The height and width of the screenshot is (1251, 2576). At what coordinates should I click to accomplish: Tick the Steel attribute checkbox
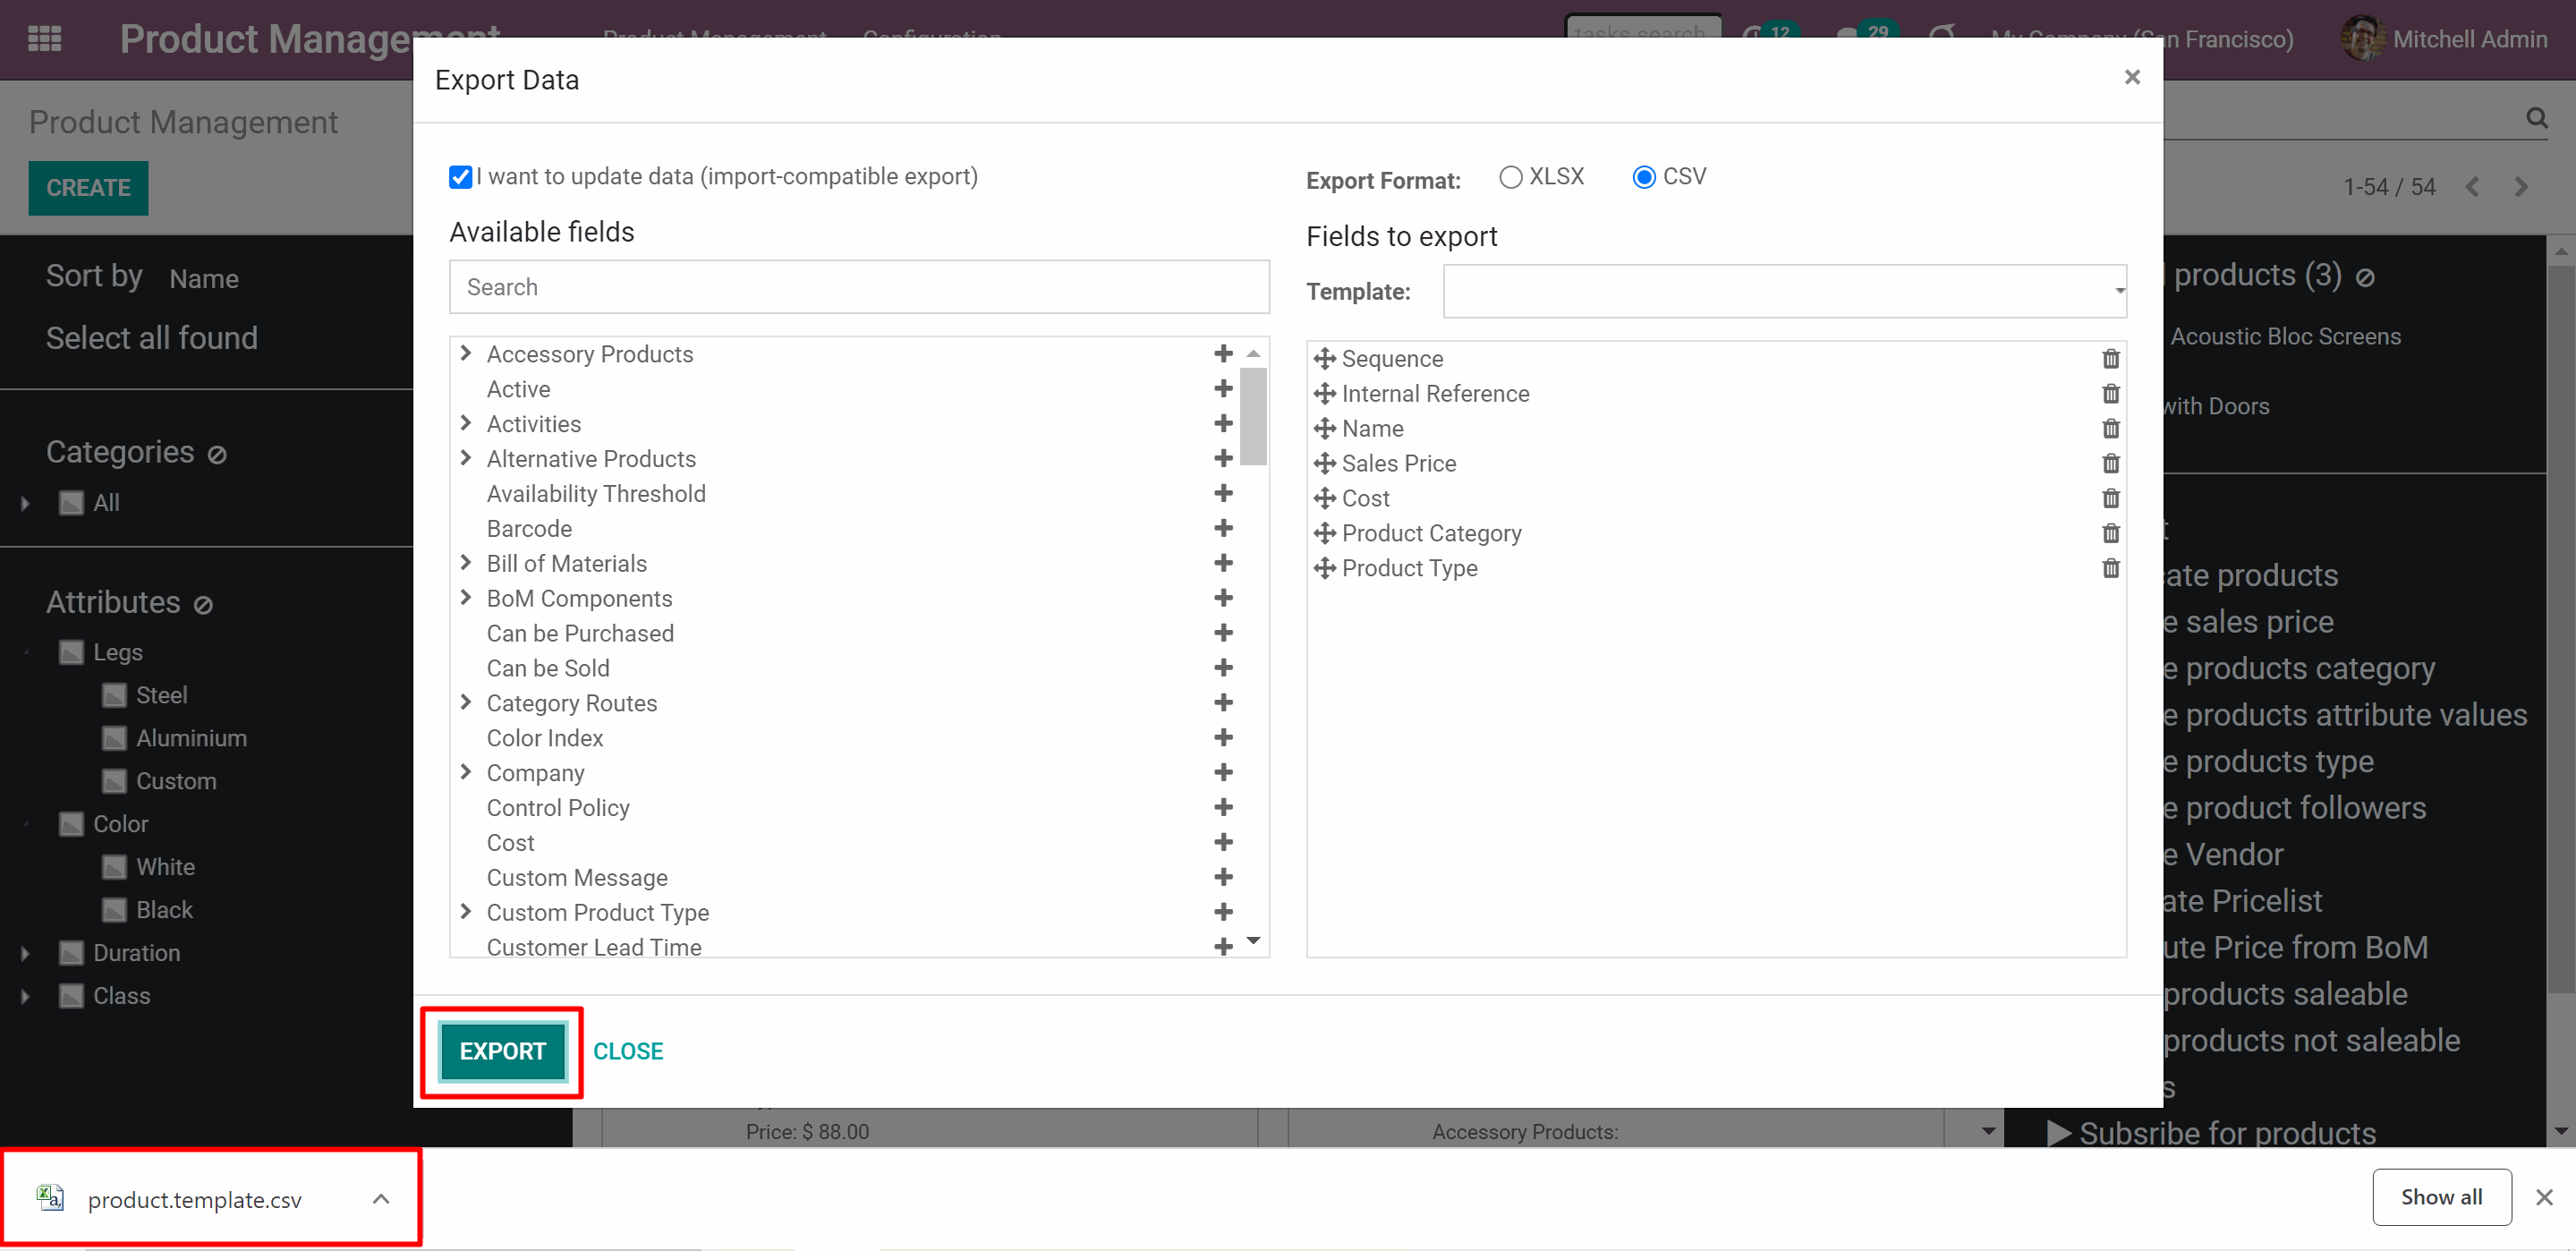pyautogui.click(x=114, y=696)
